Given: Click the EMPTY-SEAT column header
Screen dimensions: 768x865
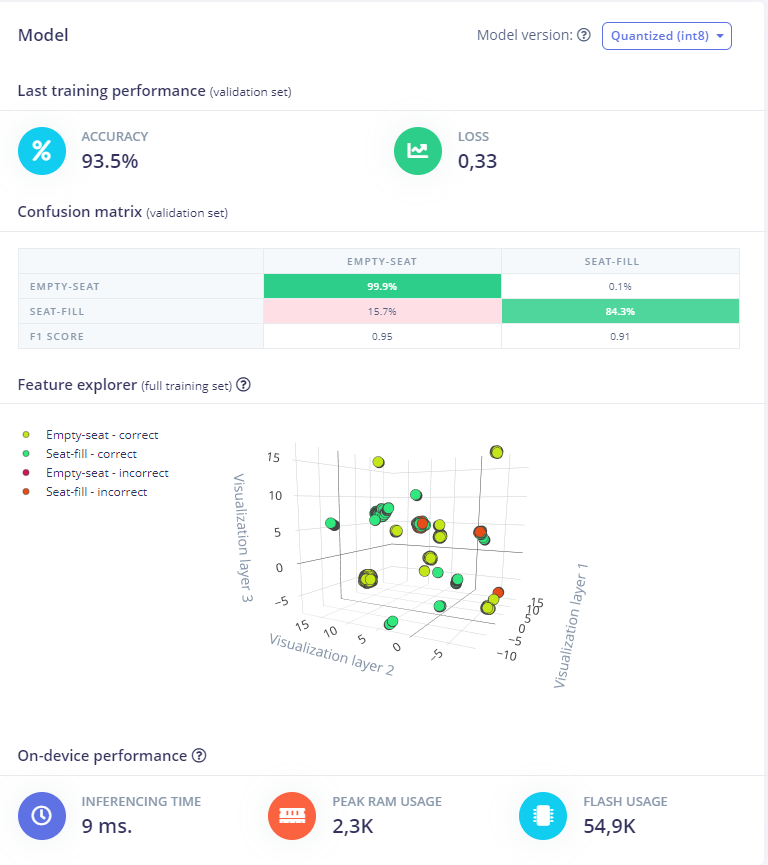Looking at the screenshot, I should [381, 261].
